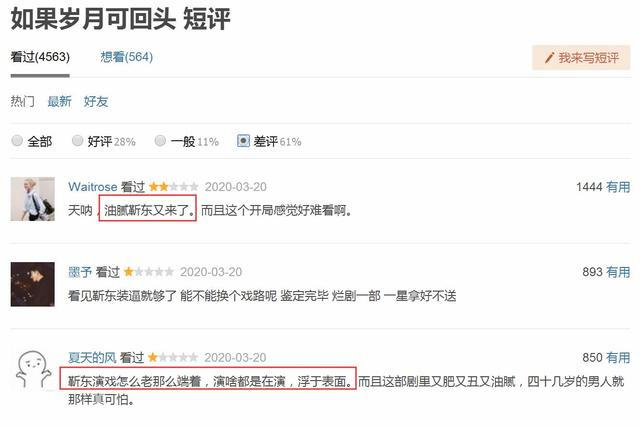Select the 全部 radio button
640x427 pixels.
(17, 141)
